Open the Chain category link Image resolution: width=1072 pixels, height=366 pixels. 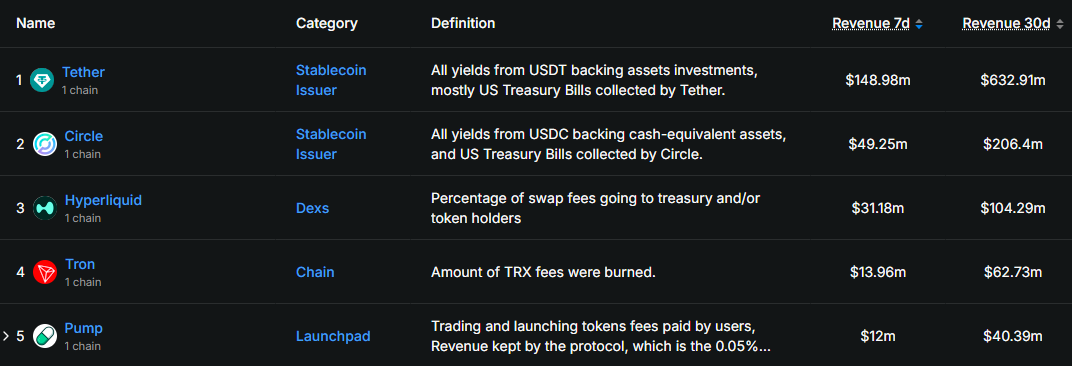315,272
